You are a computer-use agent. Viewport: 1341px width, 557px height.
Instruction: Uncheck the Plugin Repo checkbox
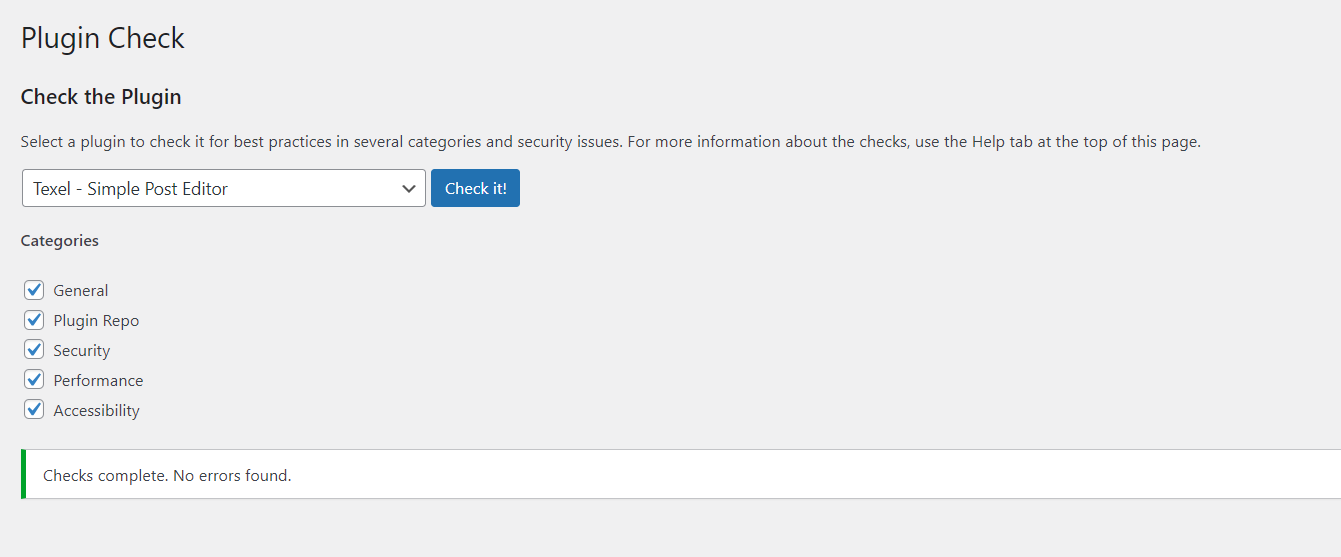[35, 320]
